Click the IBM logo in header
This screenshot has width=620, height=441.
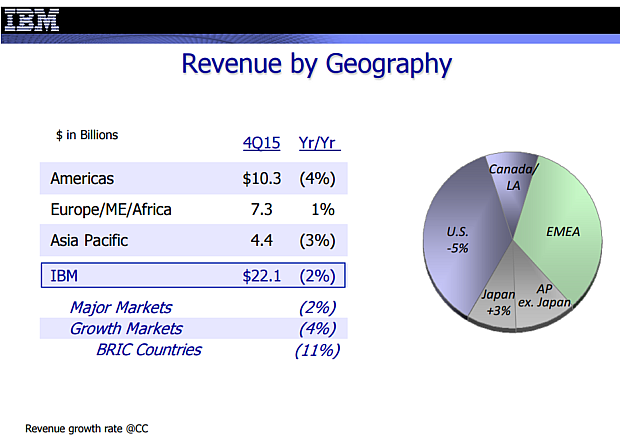pyautogui.click(x=32, y=20)
